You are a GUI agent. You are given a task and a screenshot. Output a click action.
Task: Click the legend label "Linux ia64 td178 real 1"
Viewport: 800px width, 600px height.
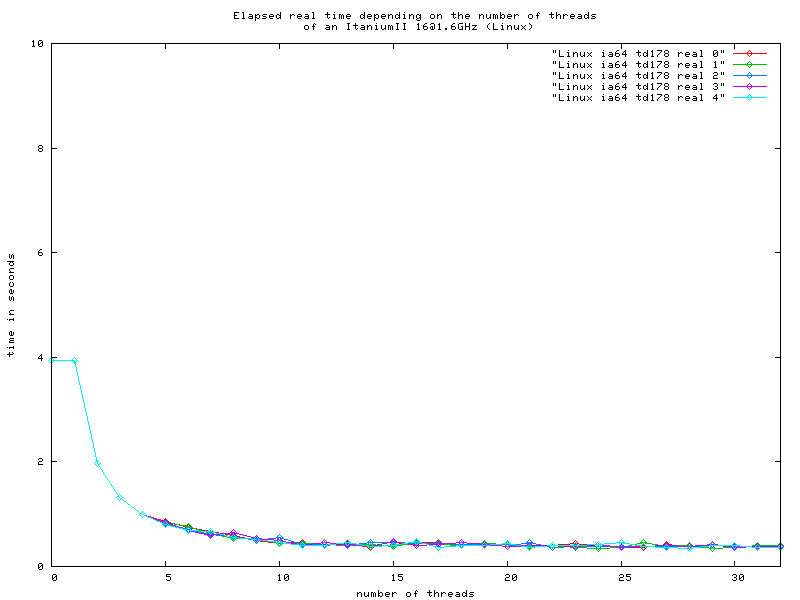coord(637,64)
